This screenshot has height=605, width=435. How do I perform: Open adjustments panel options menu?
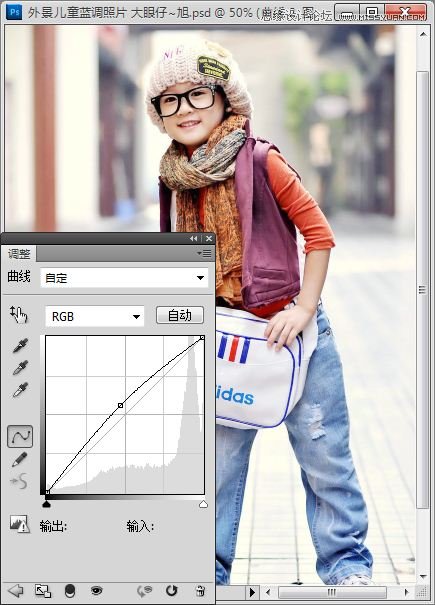204,253
